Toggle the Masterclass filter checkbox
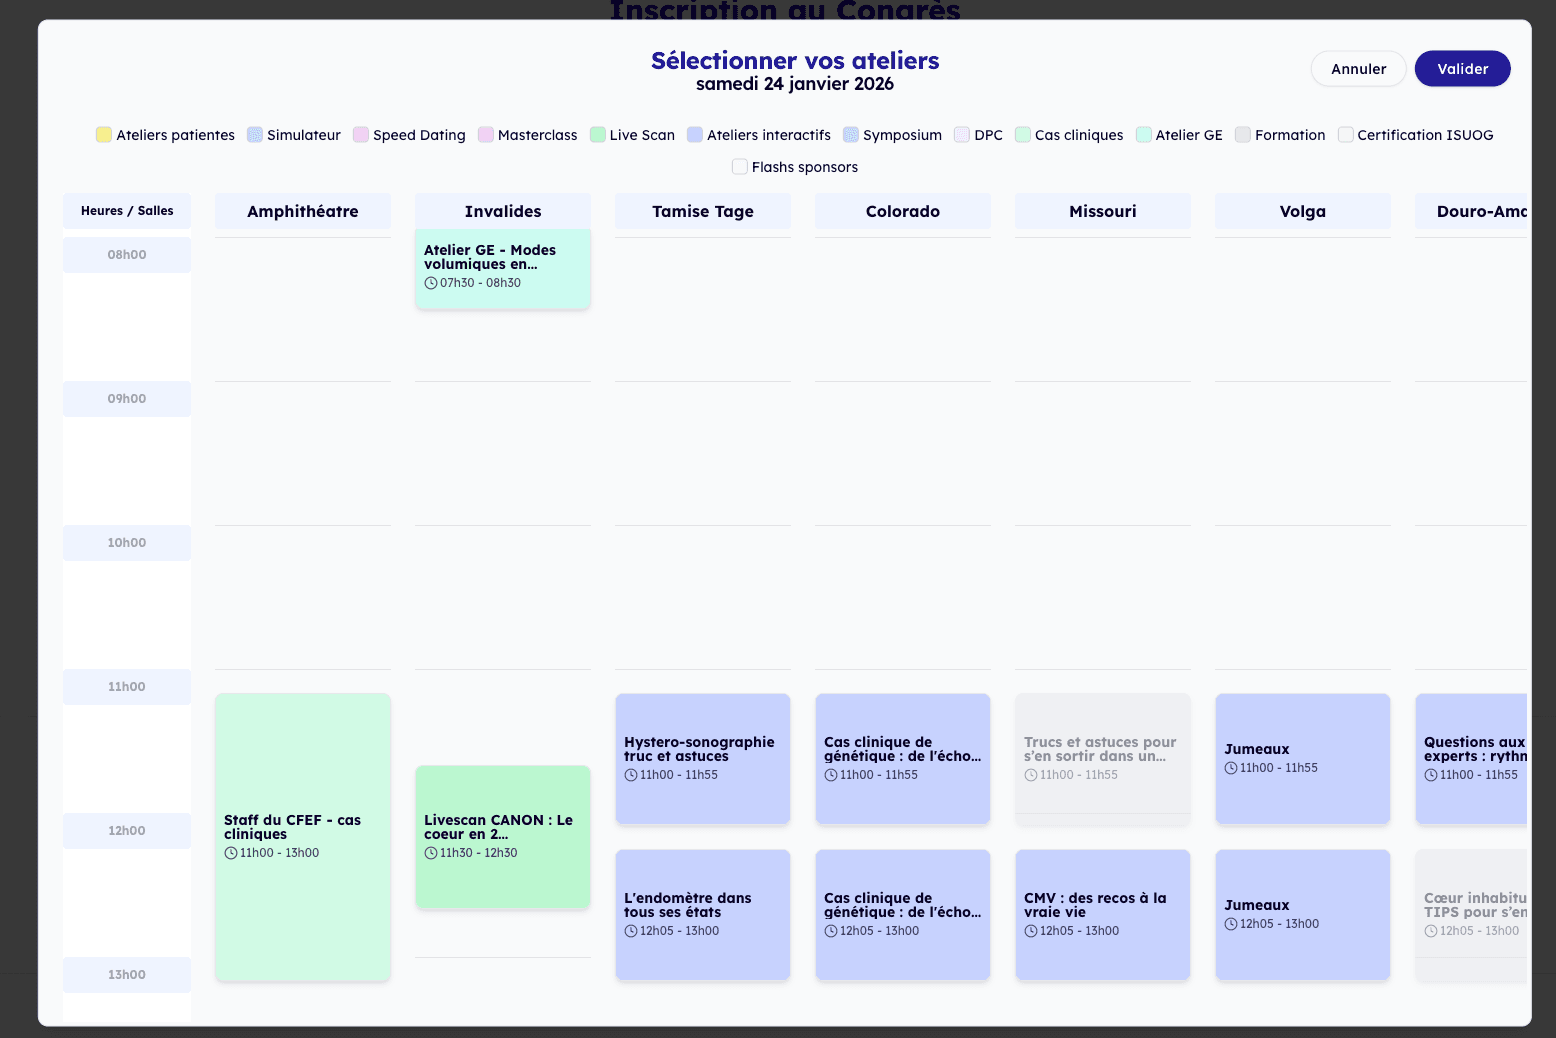1556x1038 pixels. pos(486,135)
